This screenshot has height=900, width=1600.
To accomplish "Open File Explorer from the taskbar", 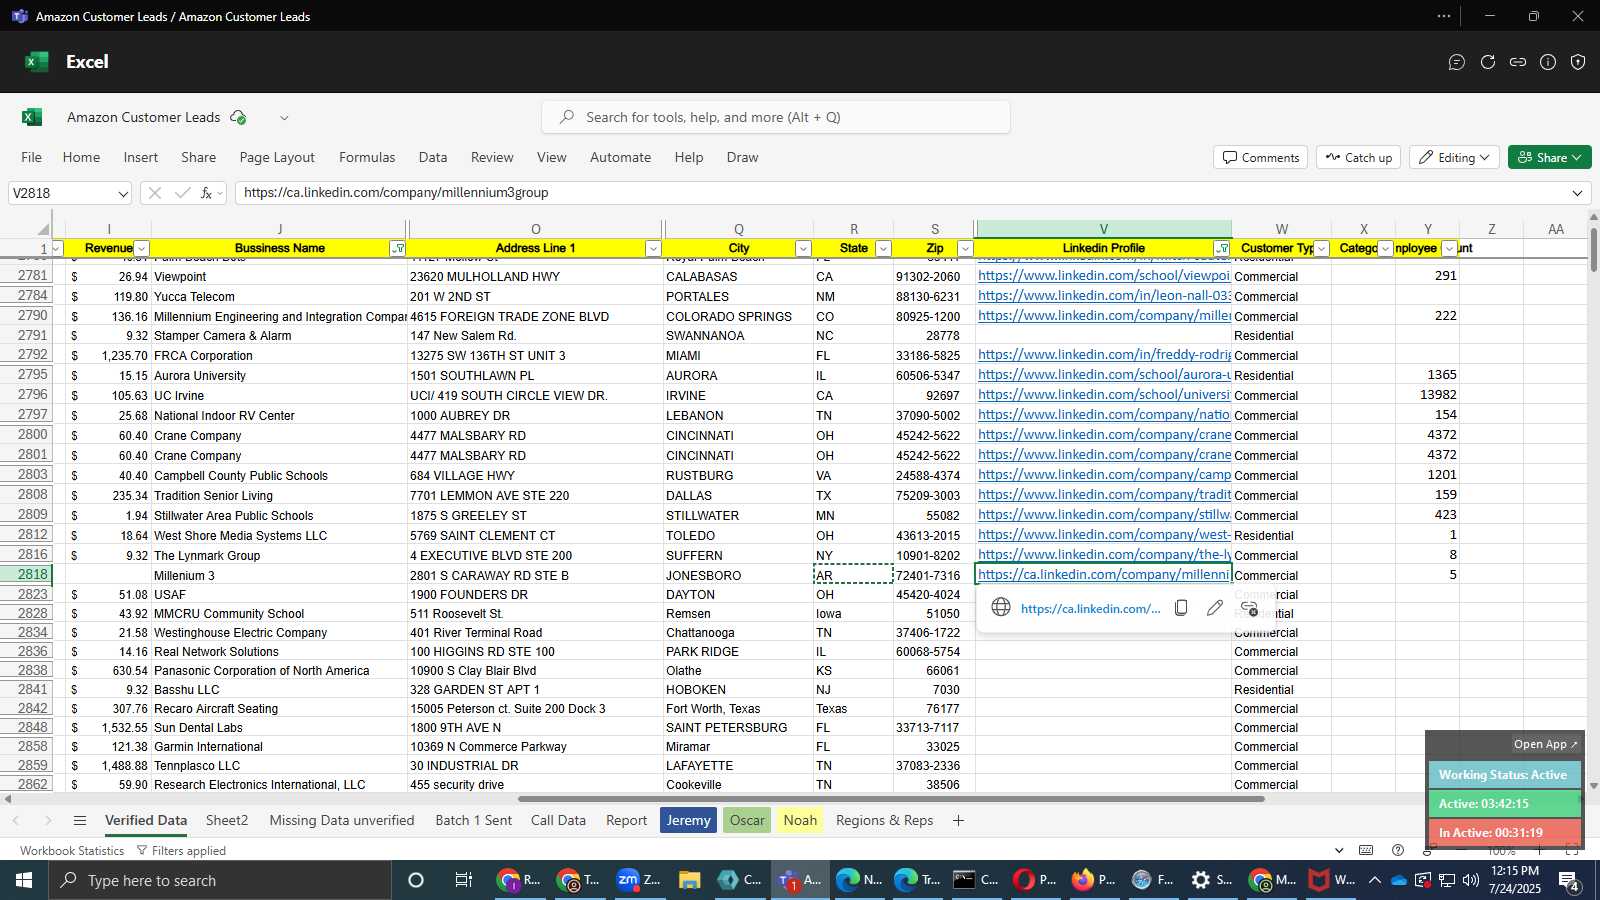I will (689, 880).
